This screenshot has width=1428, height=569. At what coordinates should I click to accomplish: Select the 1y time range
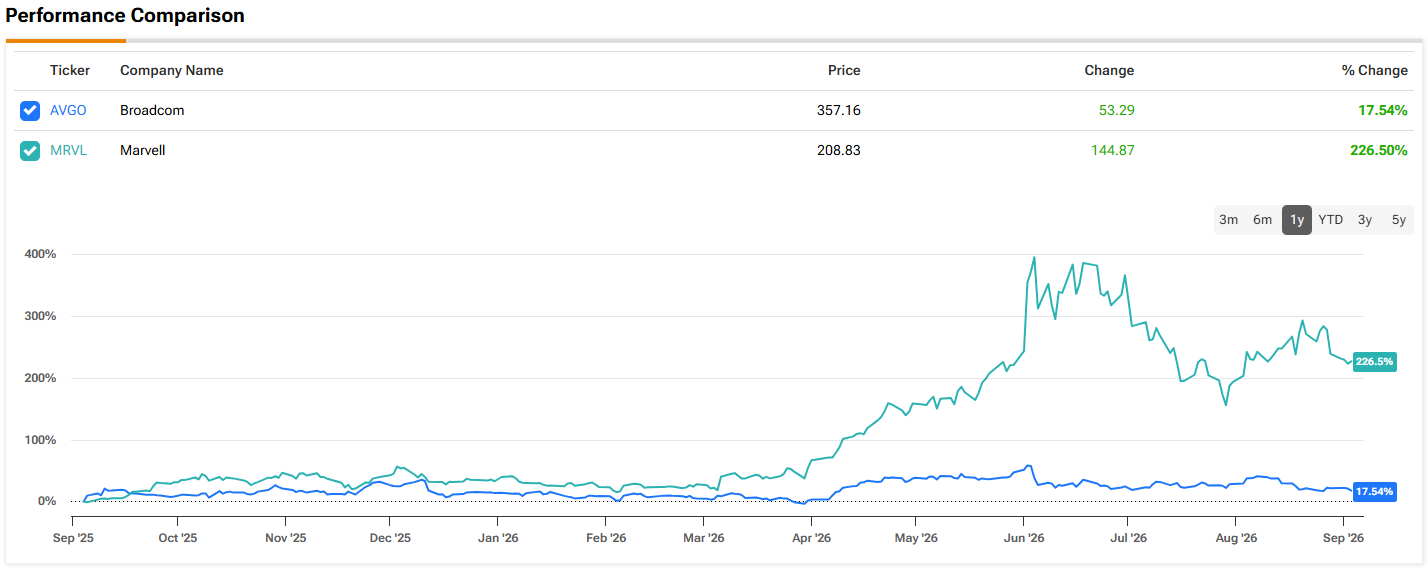pos(1297,220)
